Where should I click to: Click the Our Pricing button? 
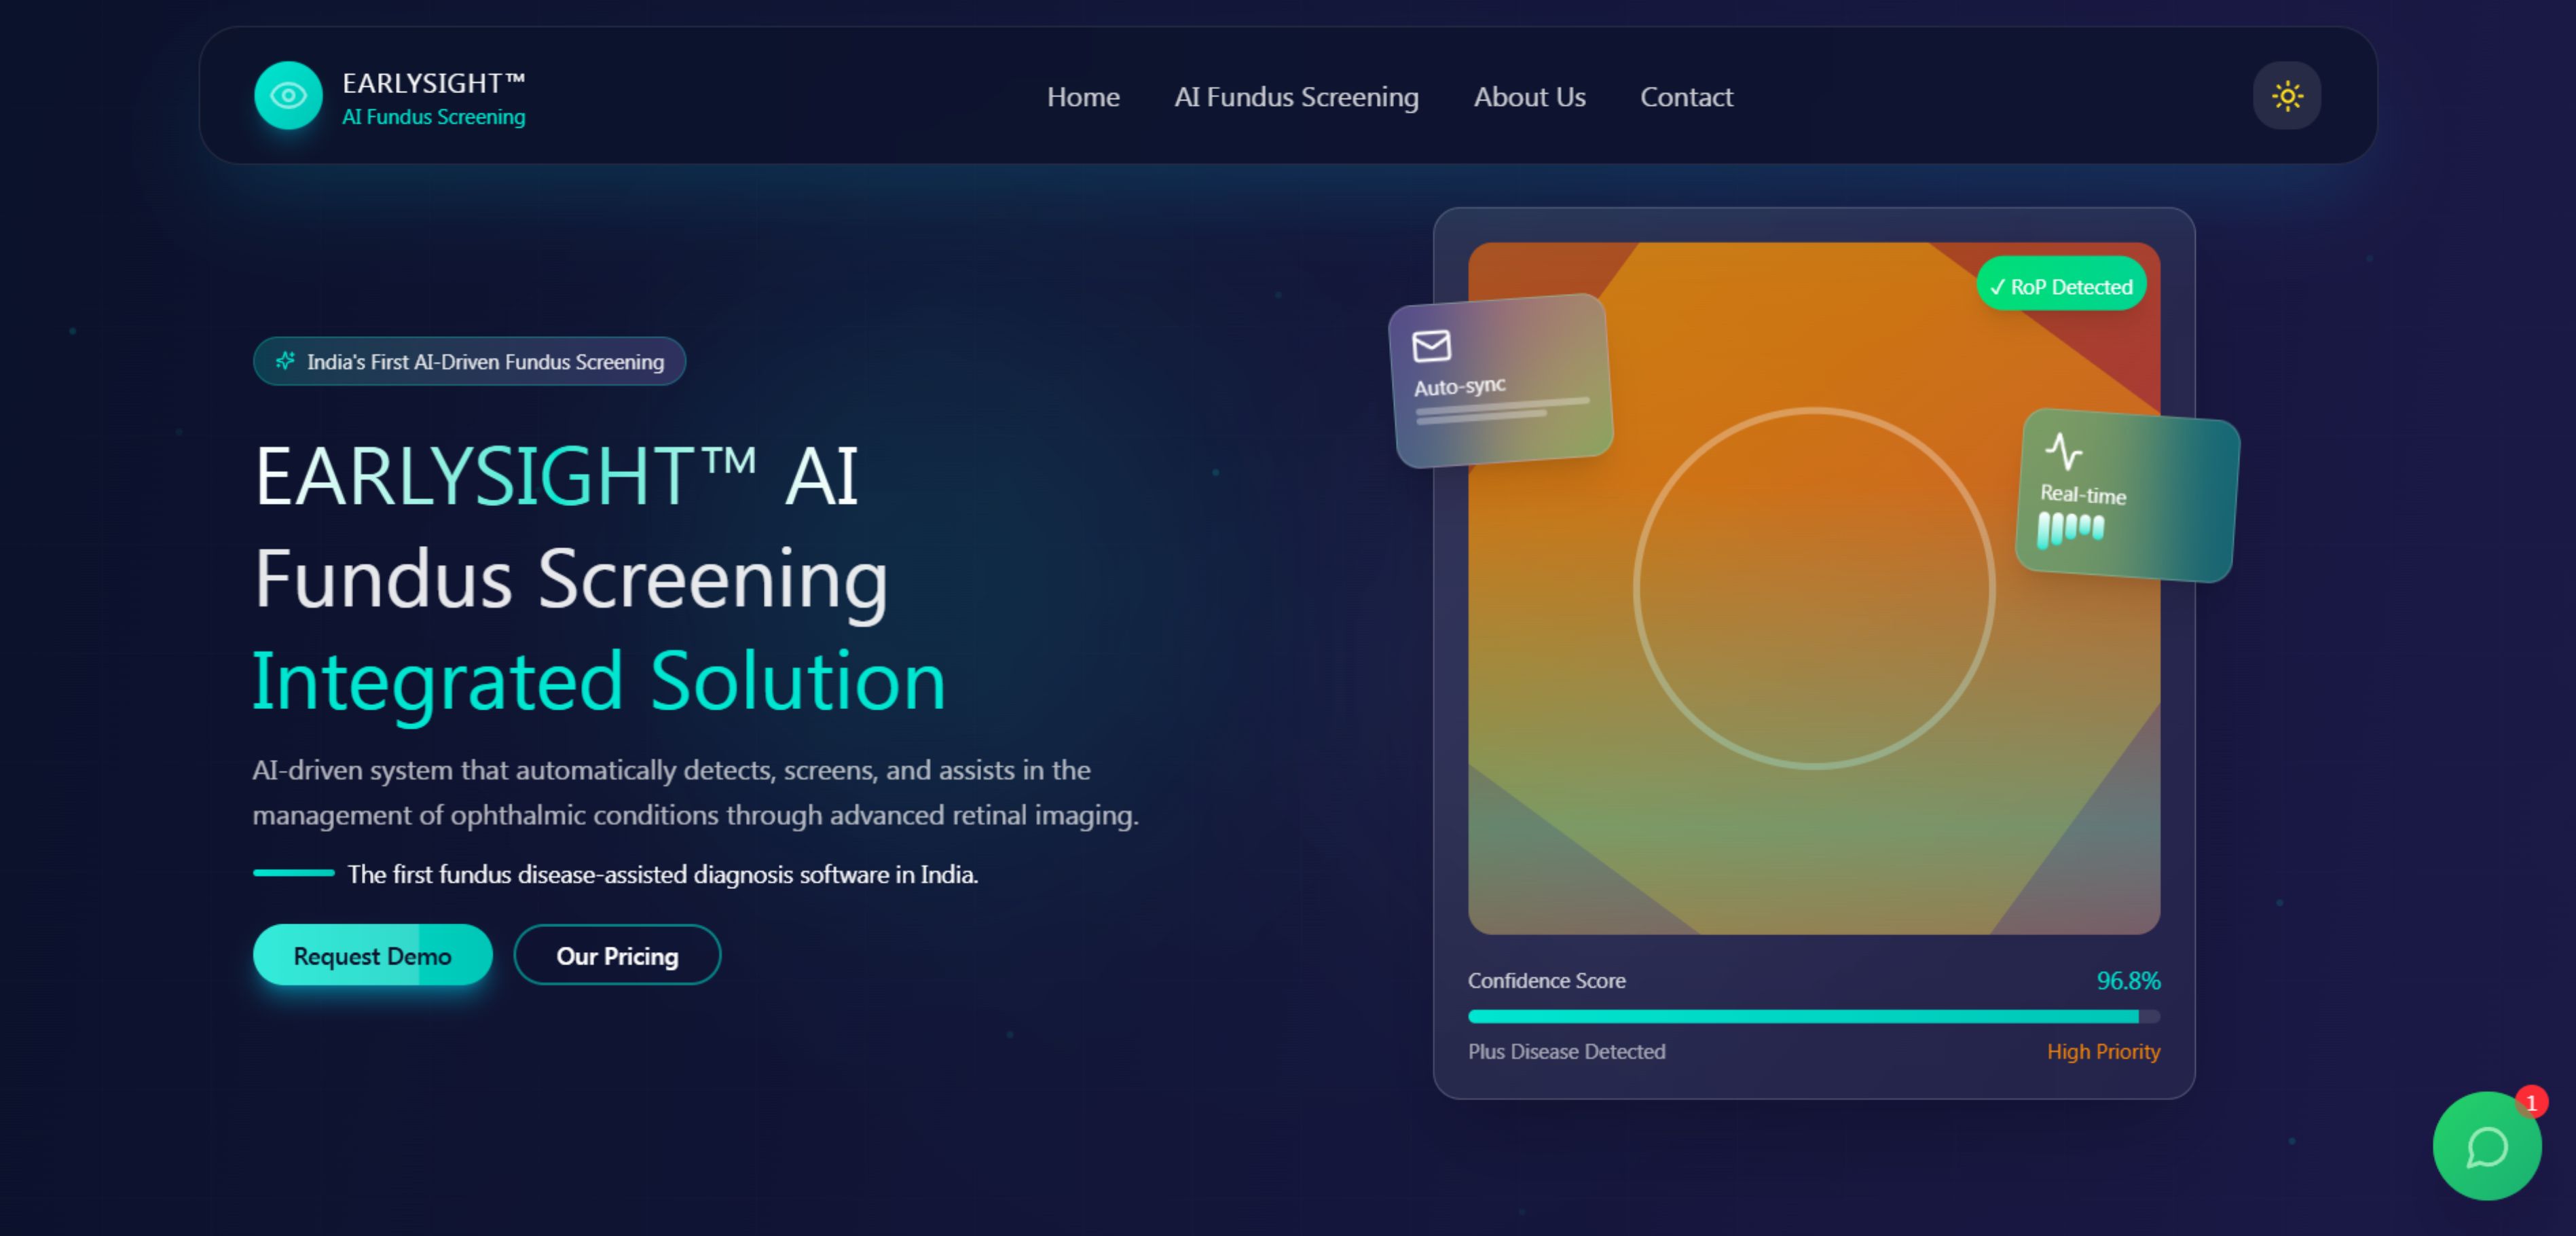tap(617, 956)
